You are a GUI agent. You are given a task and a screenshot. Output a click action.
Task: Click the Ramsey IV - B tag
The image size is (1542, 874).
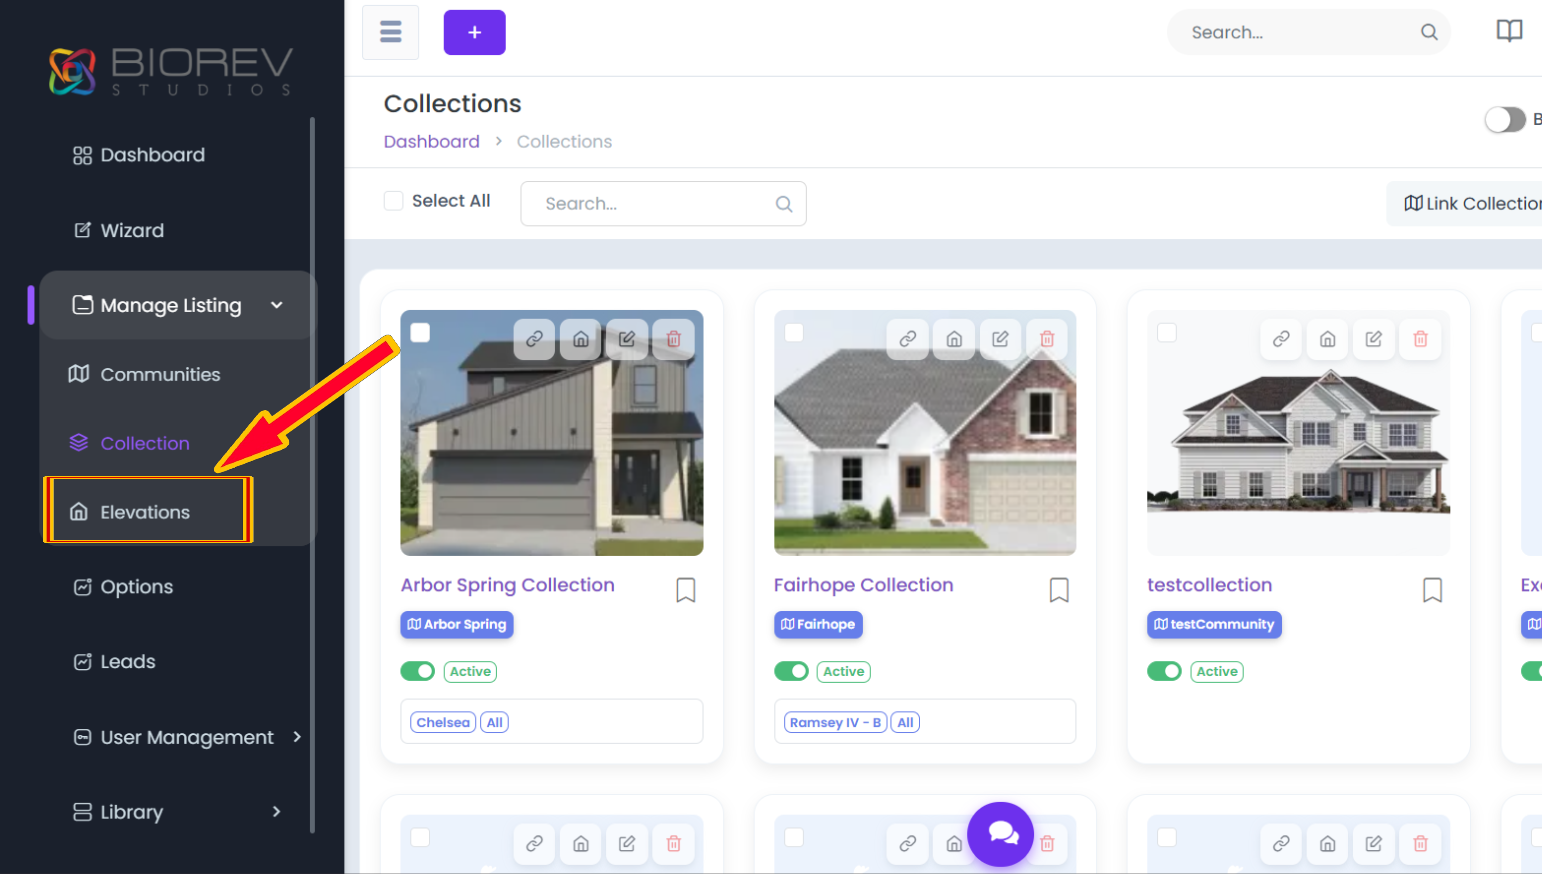tap(835, 722)
